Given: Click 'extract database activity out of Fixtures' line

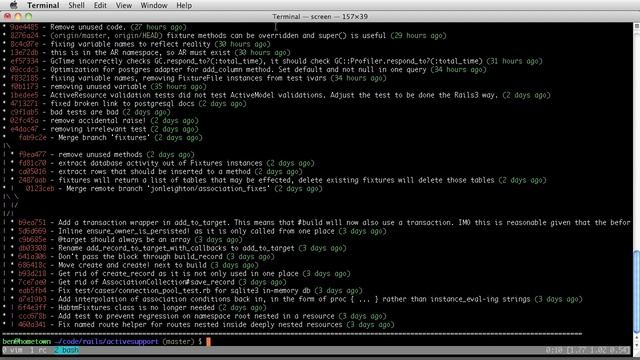Looking at the screenshot, I should coord(160,163).
